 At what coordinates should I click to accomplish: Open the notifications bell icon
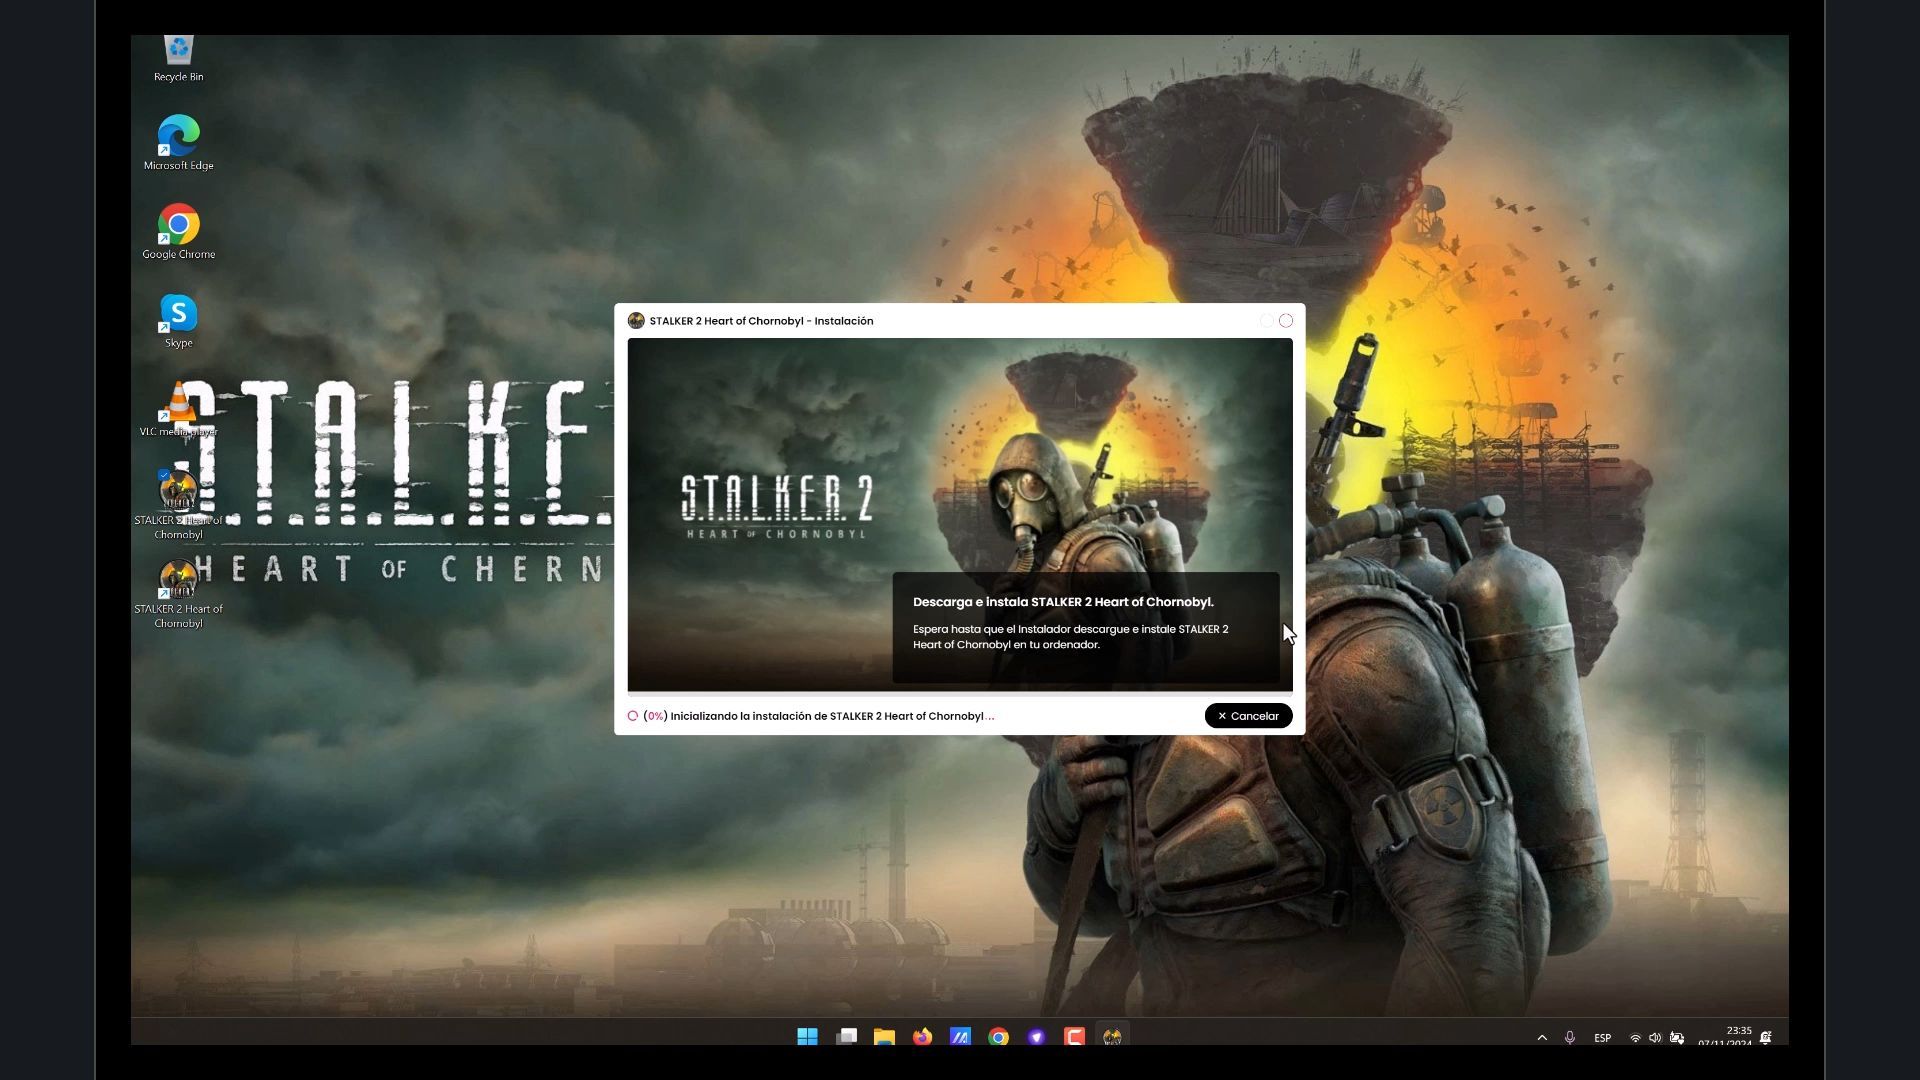click(x=1766, y=1038)
